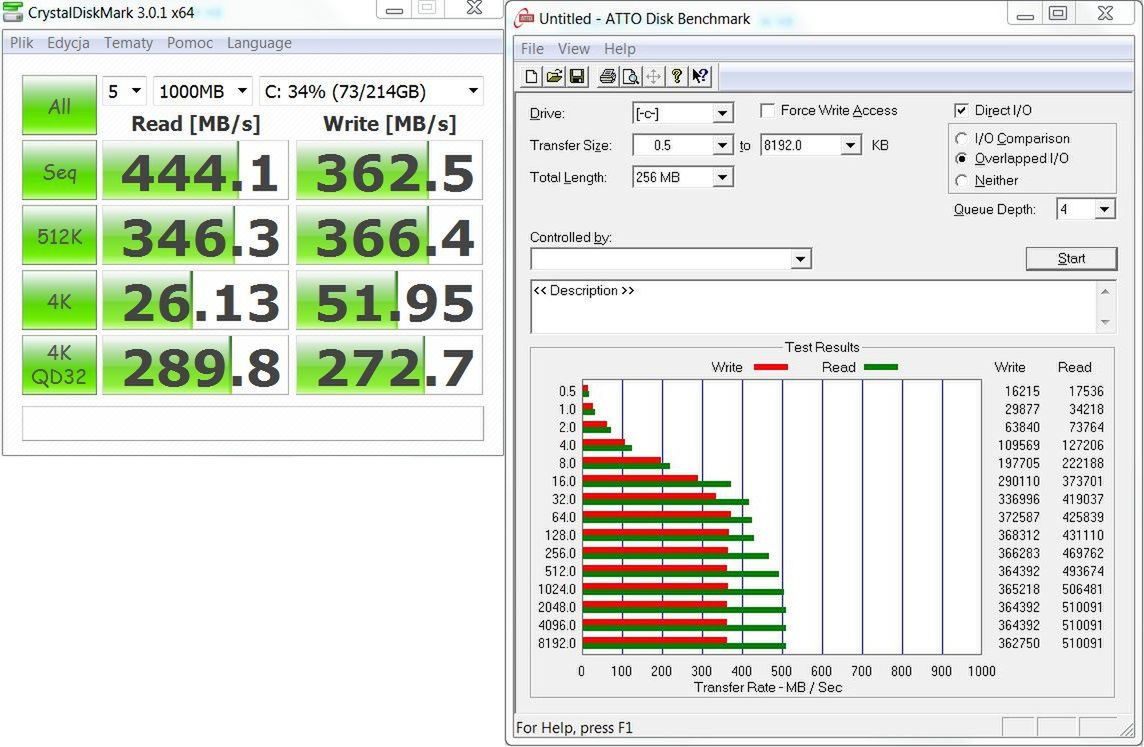
Task: Click the ATTO status bar text For Help
Action: [574, 727]
